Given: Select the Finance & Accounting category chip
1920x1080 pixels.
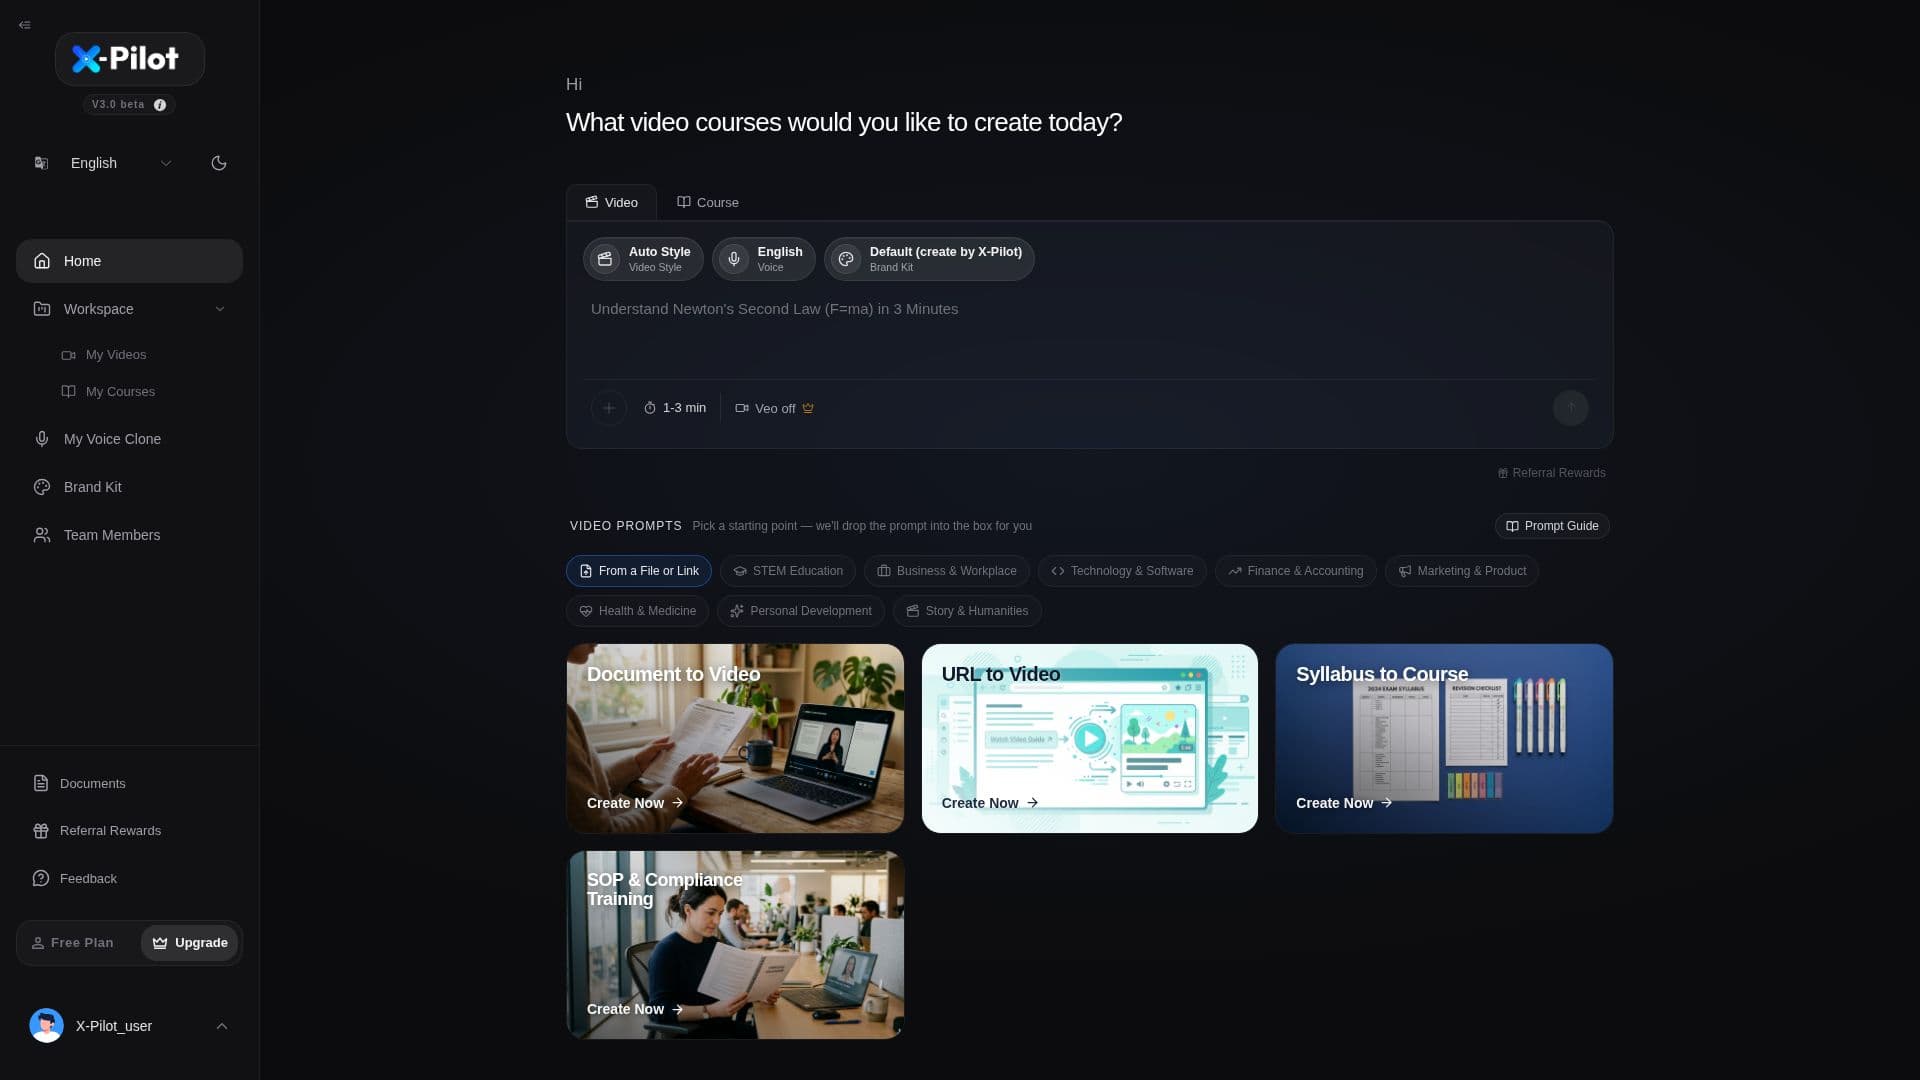Looking at the screenshot, I should tap(1296, 571).
